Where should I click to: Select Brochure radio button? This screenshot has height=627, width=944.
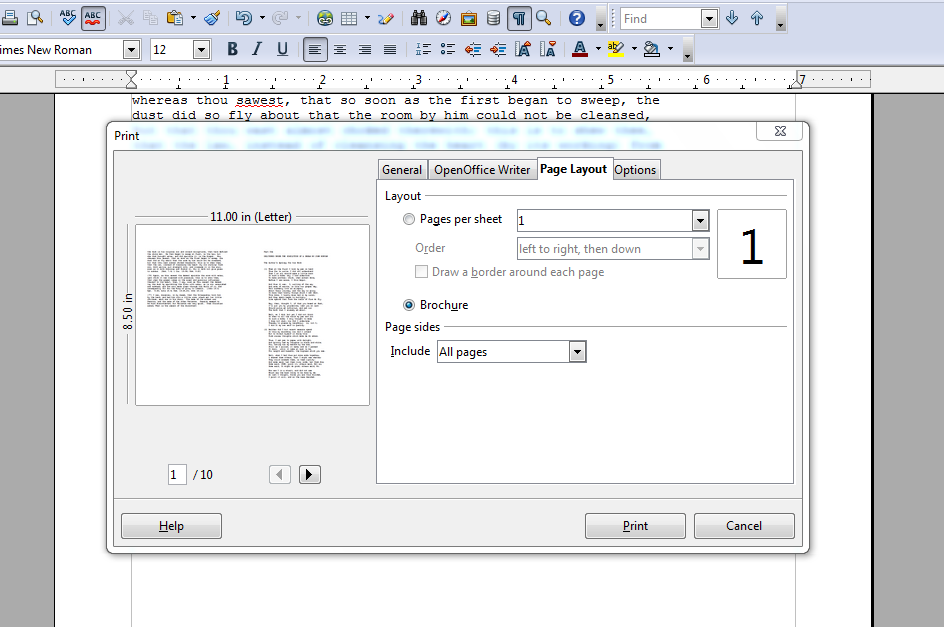pyautogui.click(x=409, y=305)
